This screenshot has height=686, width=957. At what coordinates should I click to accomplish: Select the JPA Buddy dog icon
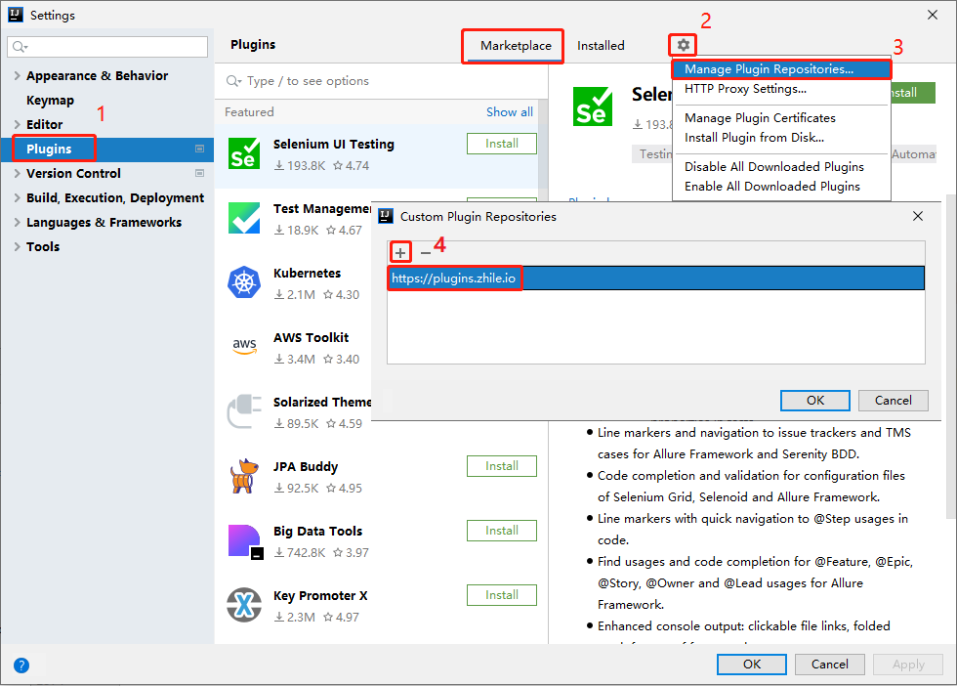pyautogui.click(x=244, y=476)
